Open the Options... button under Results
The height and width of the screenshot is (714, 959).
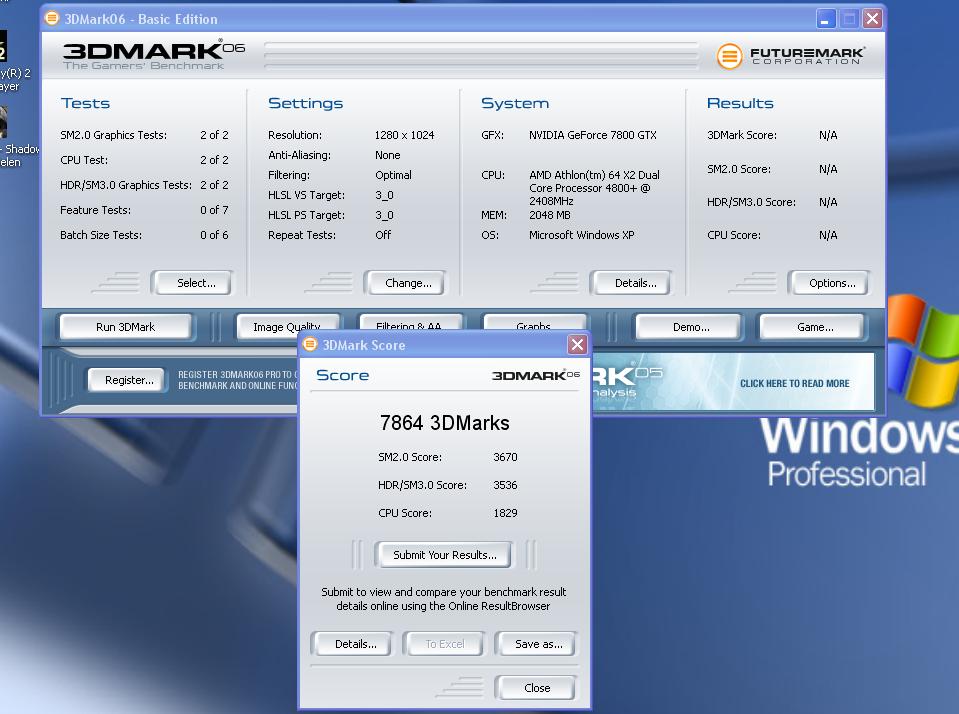[828, 283]
